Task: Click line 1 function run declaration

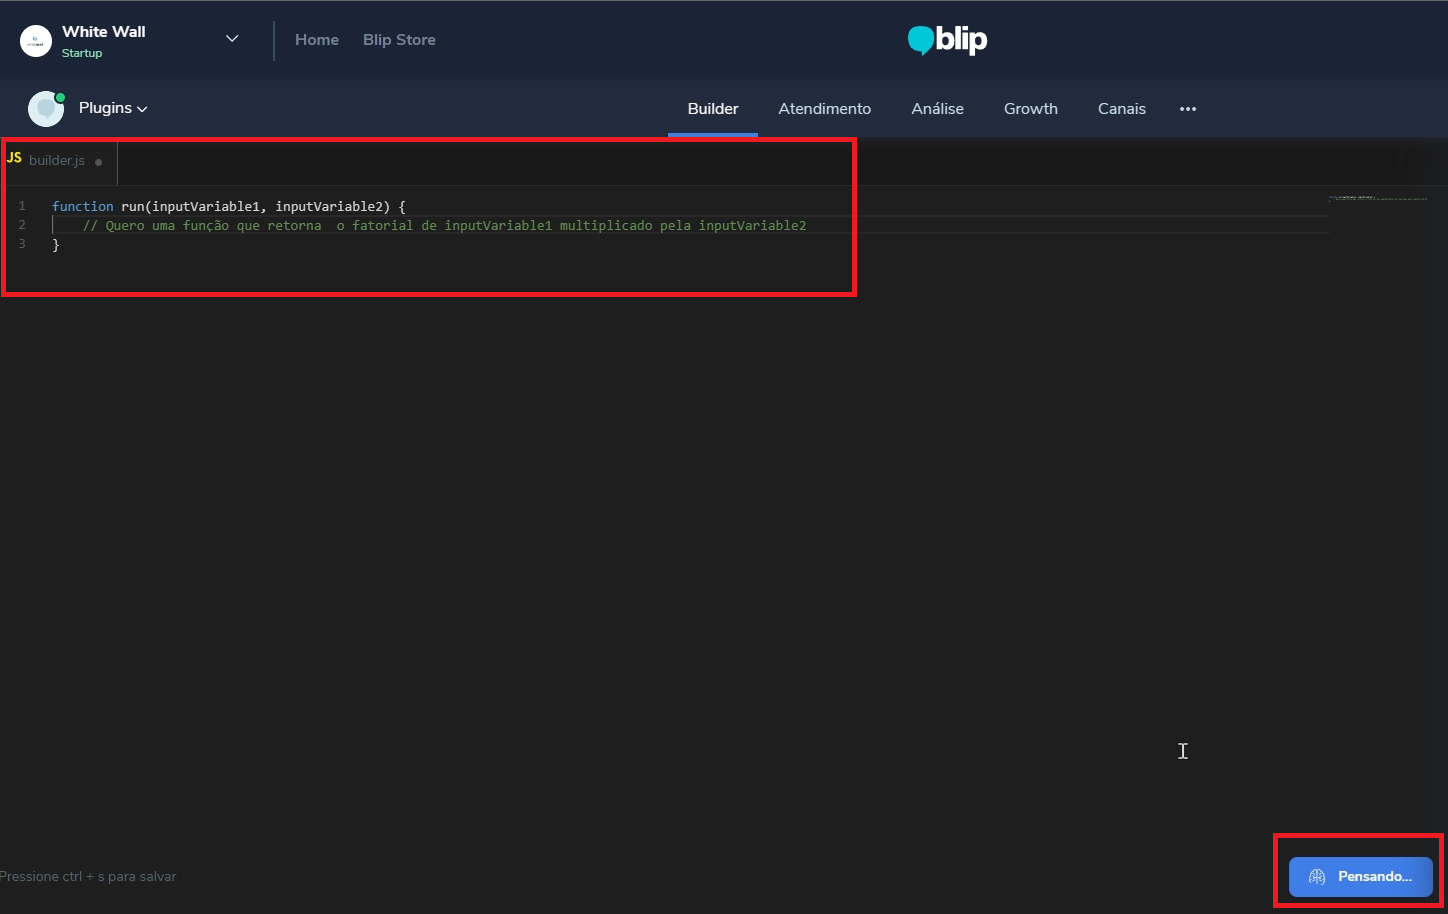Action: click(x=229, y=206)
